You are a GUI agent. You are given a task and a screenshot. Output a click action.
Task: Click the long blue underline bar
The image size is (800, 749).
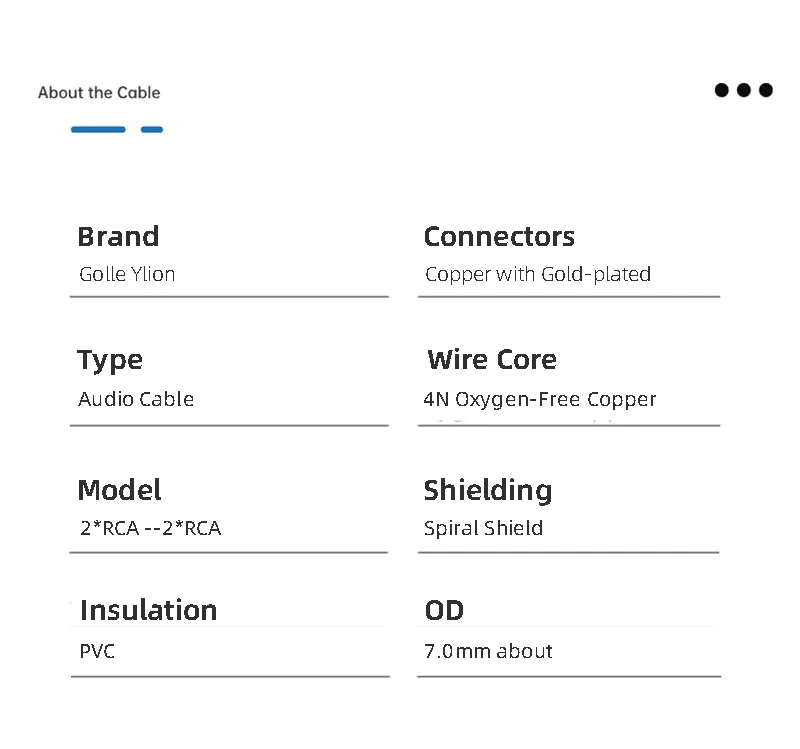[98, 129]
